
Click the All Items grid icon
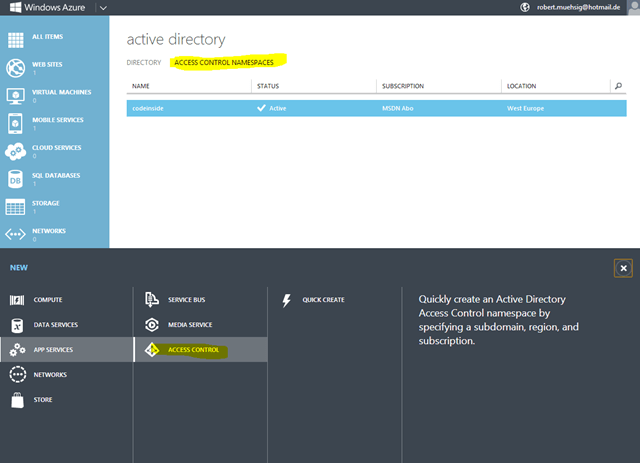point(16,40)
